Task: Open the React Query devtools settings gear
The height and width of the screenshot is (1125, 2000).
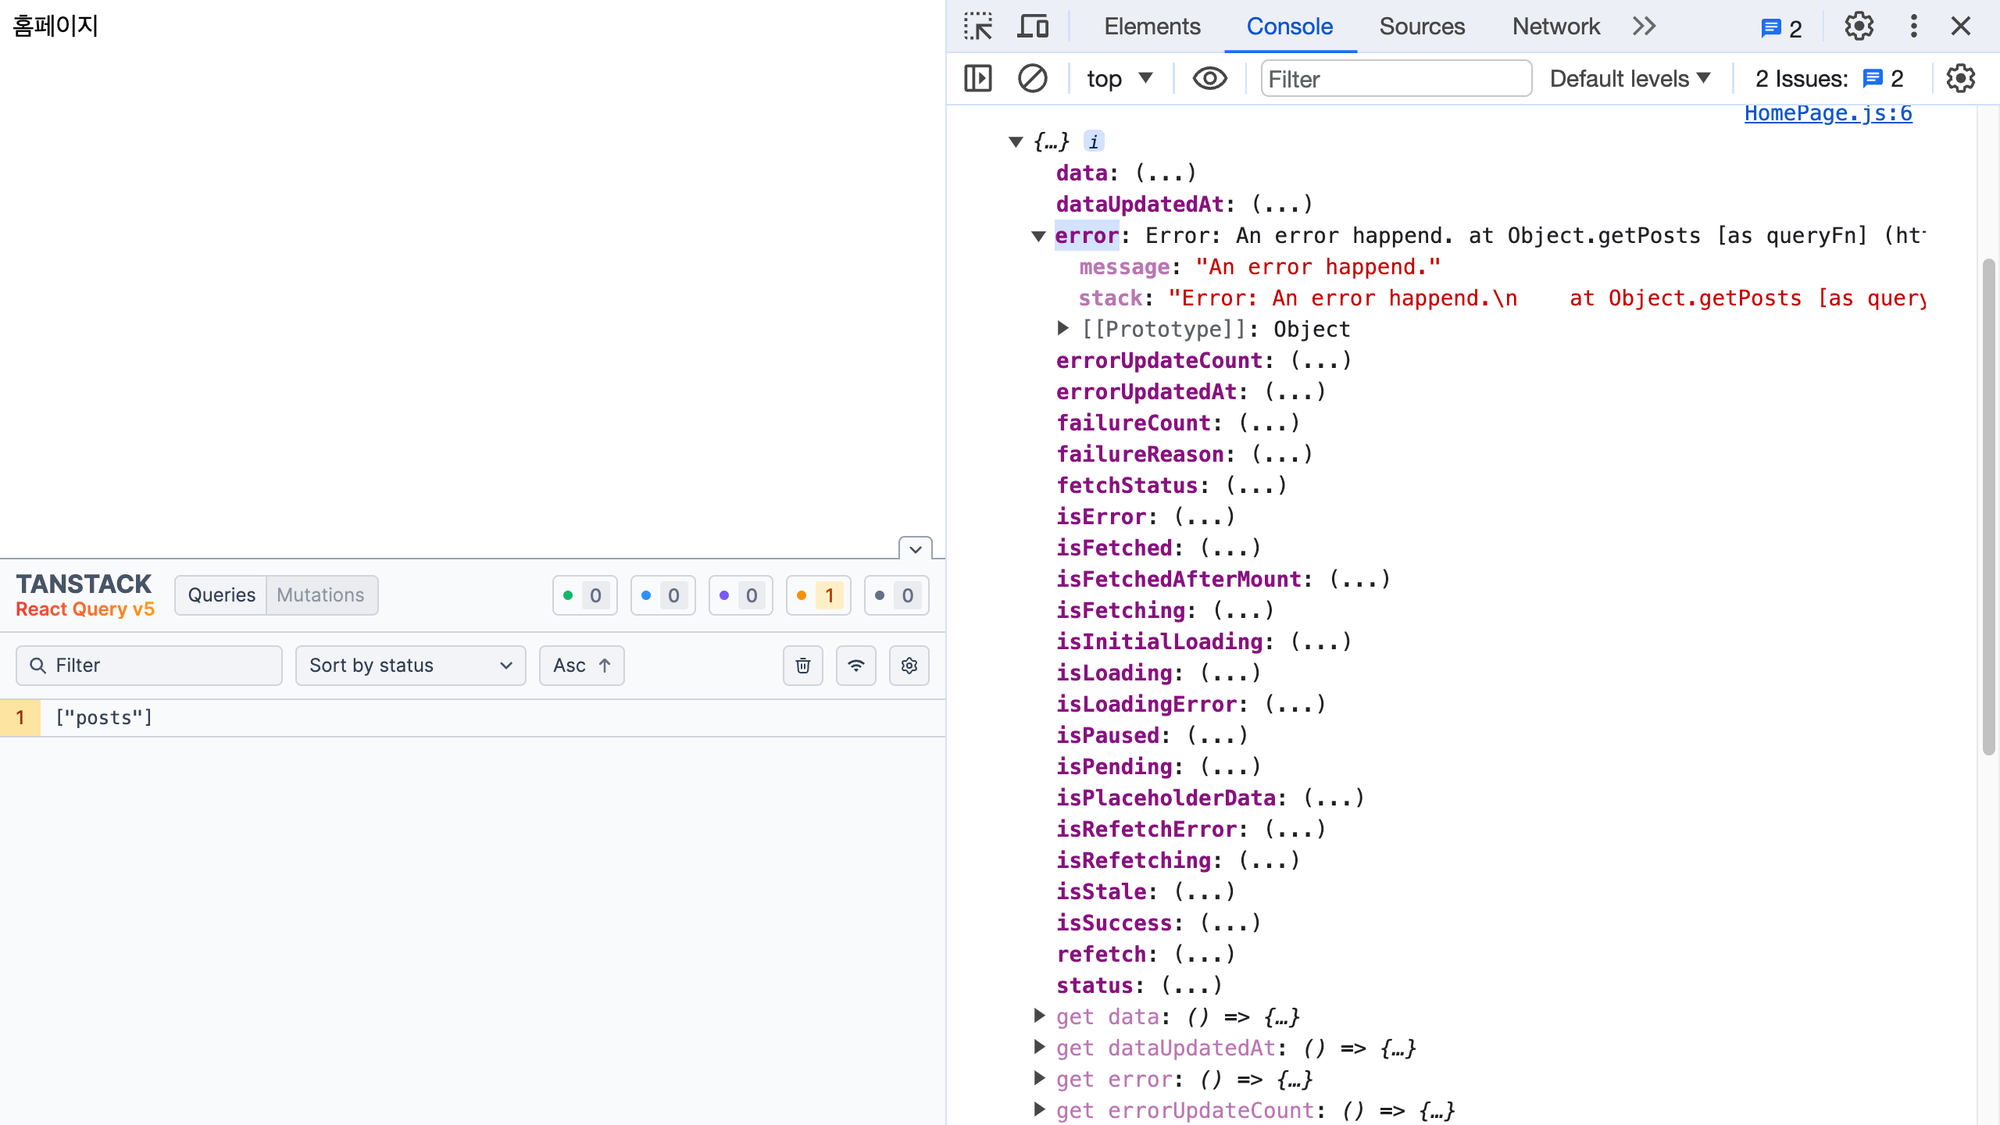Action: (909, 666)
